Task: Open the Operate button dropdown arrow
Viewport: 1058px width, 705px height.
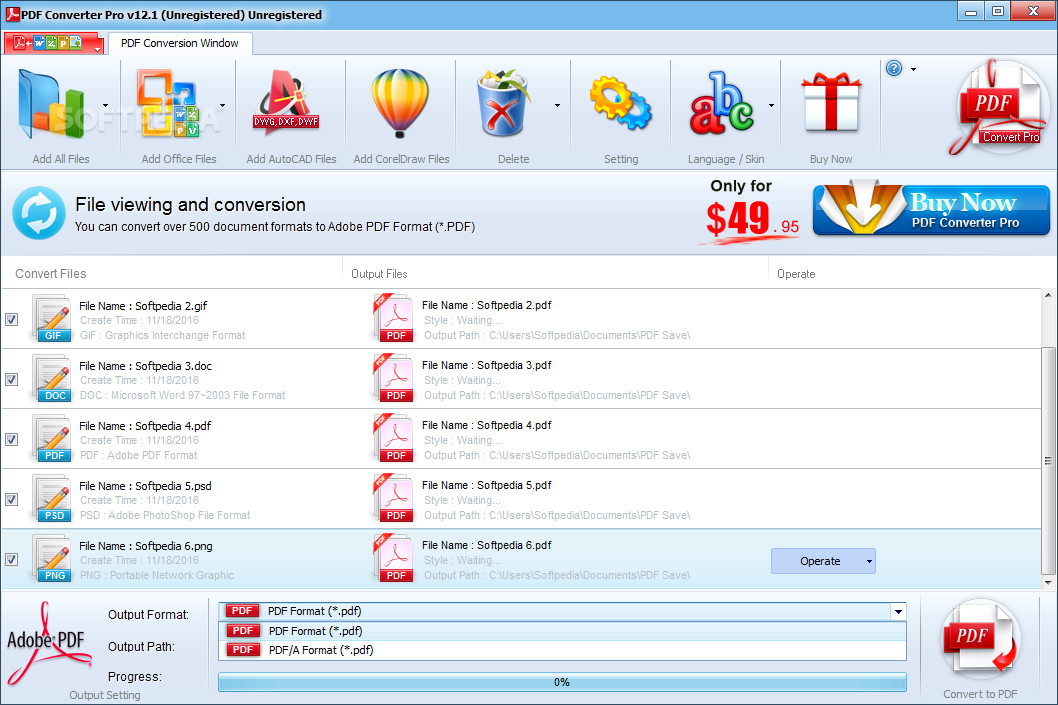Action: tap(869, 561)
